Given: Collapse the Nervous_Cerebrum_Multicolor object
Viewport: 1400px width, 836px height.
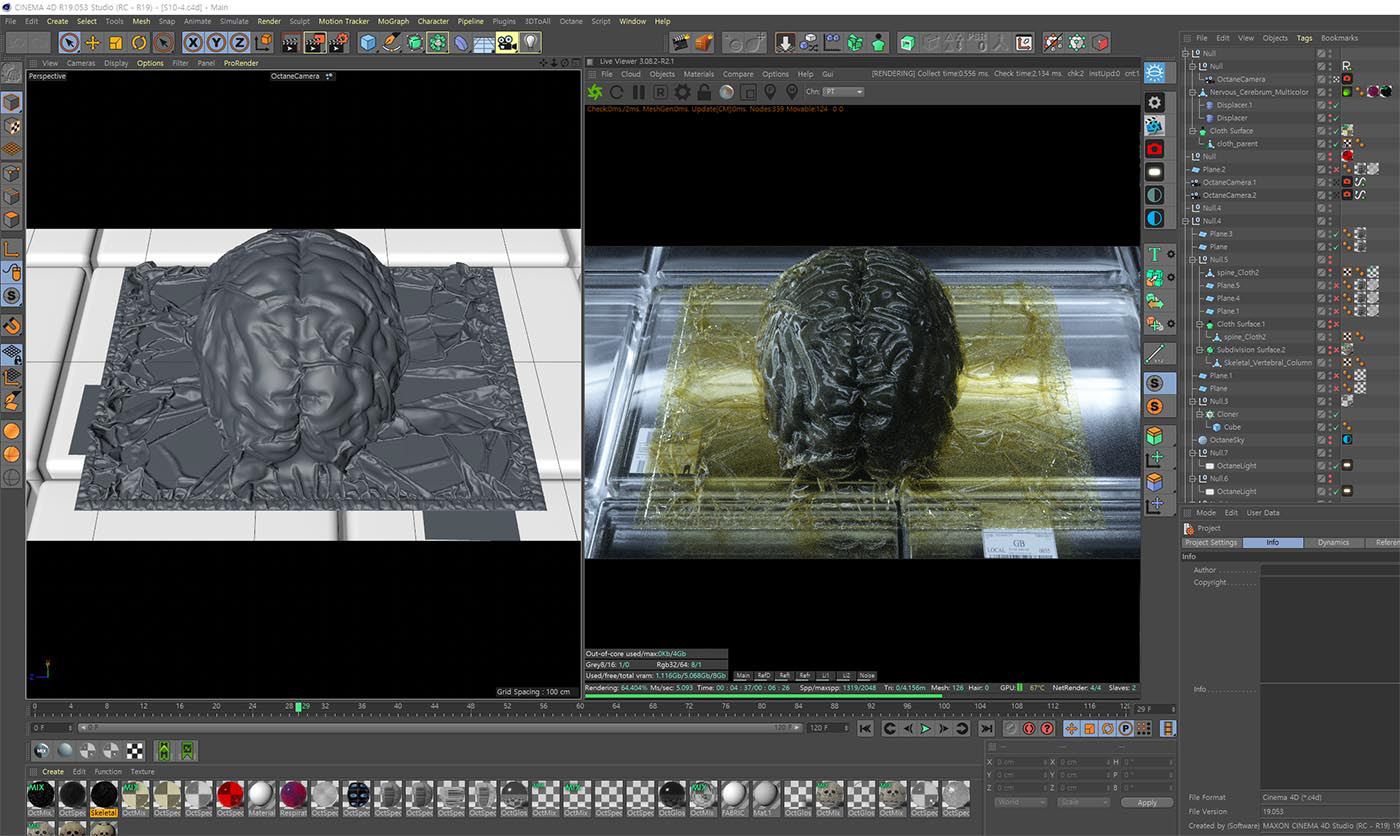Looking at the screenshot, I should 1191,92.
